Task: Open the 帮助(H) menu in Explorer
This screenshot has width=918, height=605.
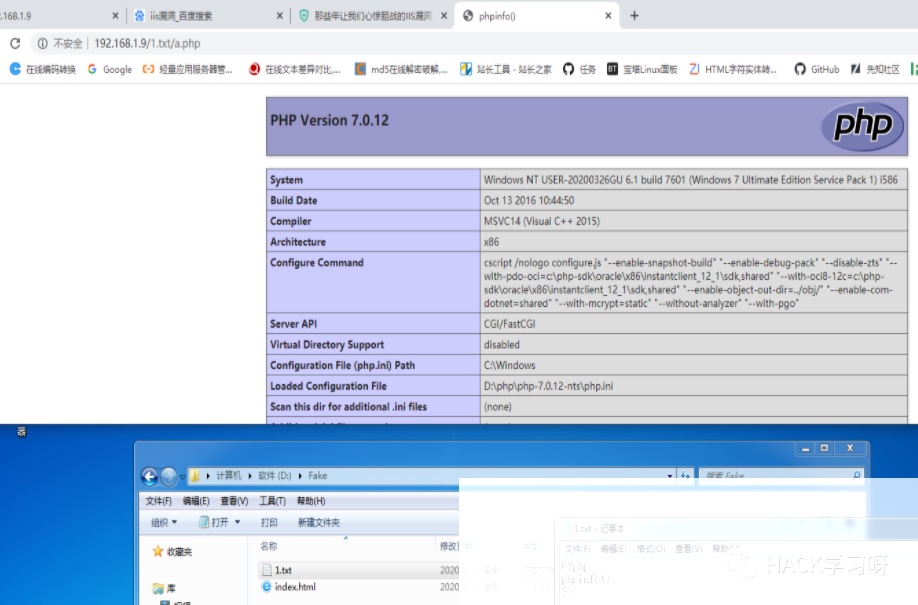Action: coord(311,501)
